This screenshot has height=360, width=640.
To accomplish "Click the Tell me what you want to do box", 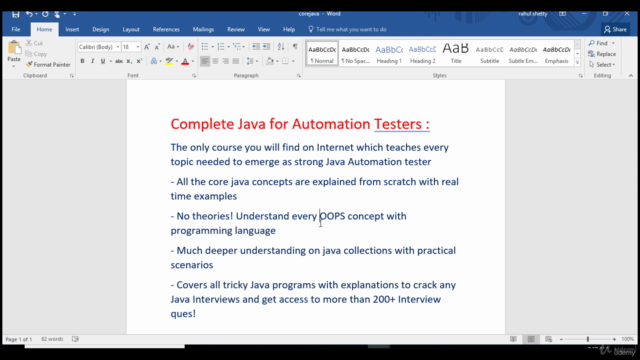I will (x=347, y=29).
